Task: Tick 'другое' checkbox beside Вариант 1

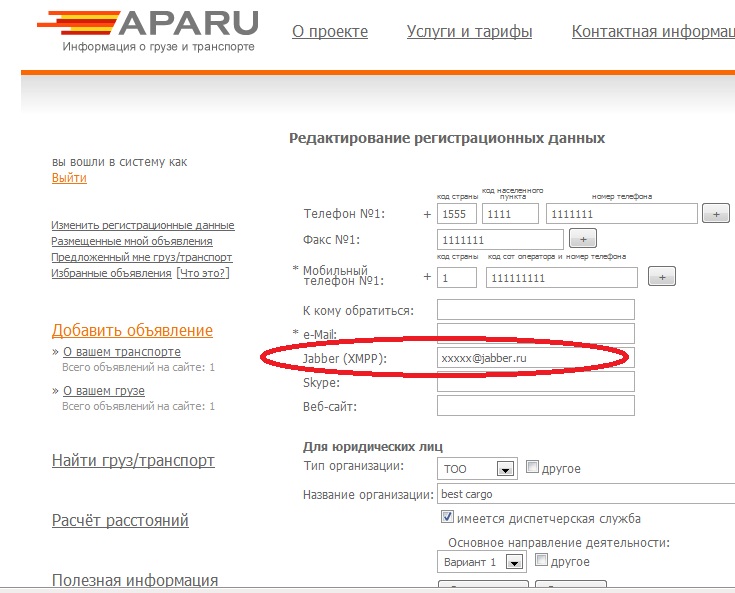Action: tap(541, 560)
